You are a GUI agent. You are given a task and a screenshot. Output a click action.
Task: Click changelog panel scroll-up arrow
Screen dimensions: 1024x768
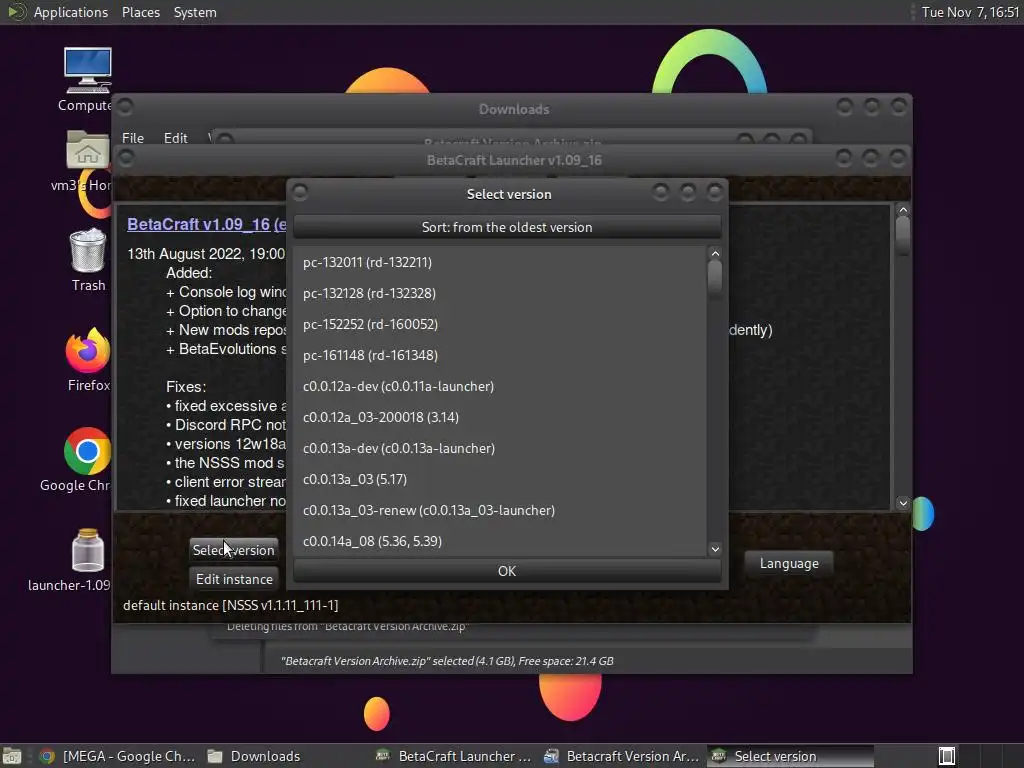coord(903,210)
